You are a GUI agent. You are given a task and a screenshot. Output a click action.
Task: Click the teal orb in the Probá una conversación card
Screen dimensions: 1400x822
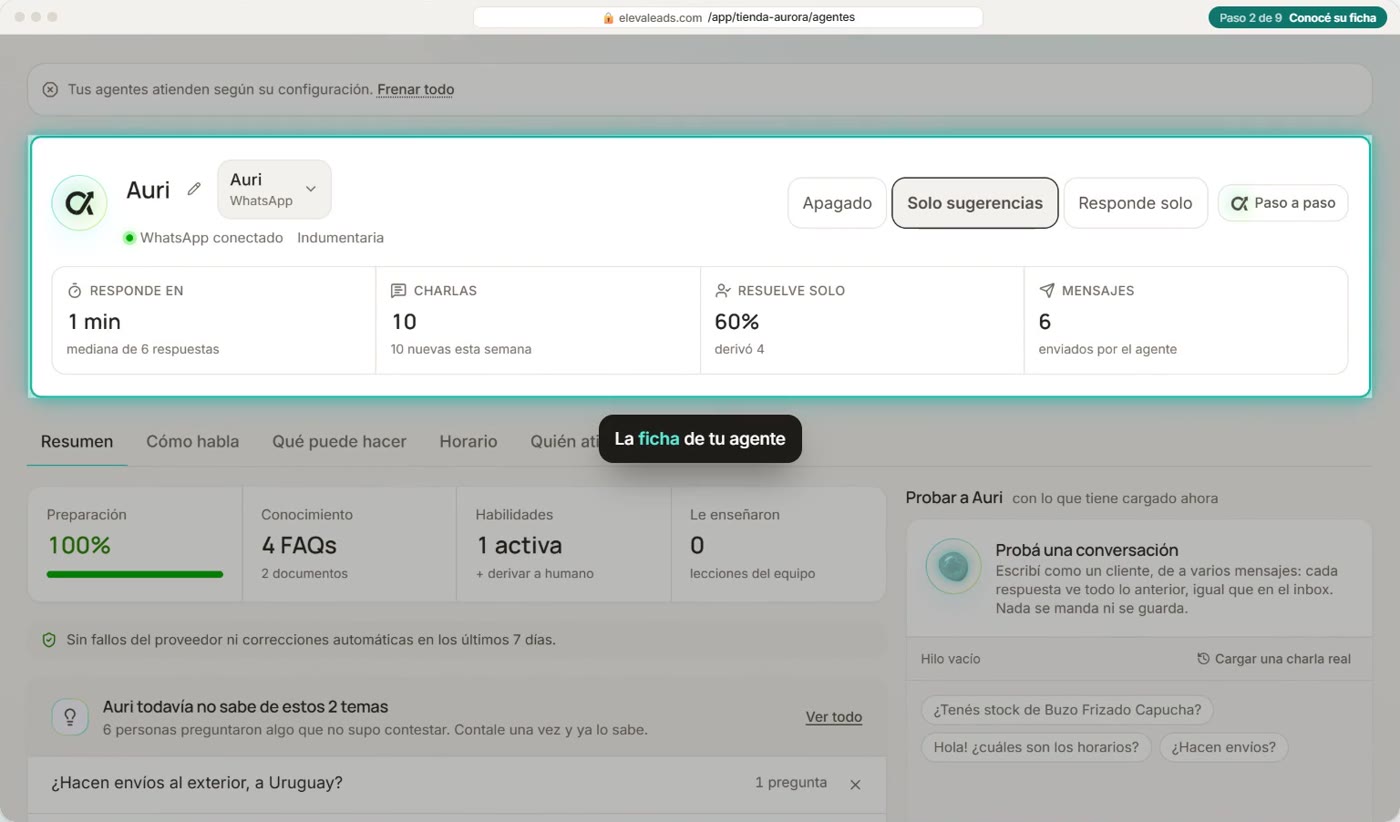[953, 567]
